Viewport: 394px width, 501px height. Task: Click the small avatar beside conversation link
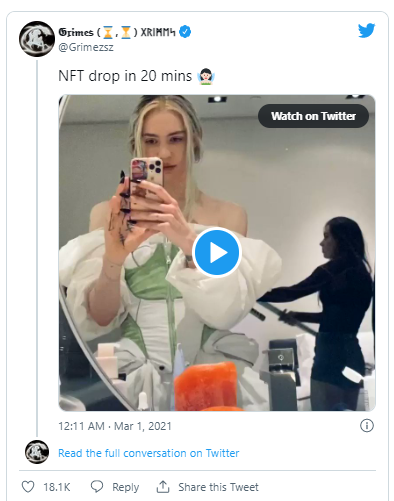(37, 452)
